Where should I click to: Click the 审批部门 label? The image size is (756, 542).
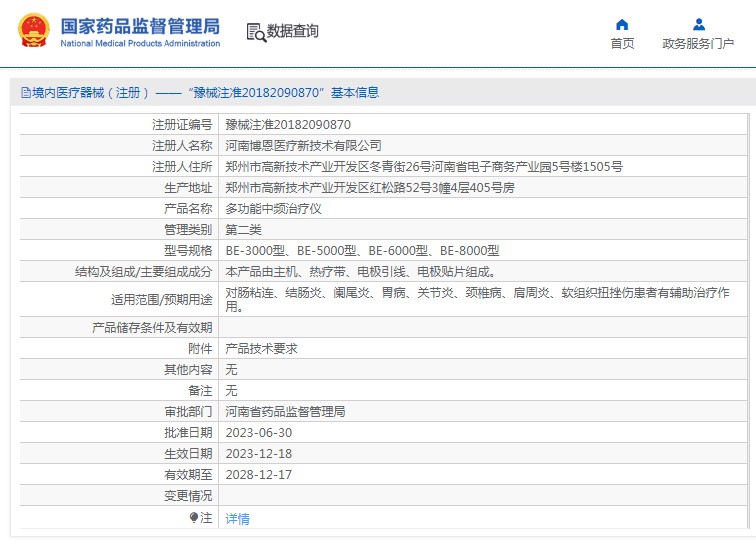(x=188, y=412)
